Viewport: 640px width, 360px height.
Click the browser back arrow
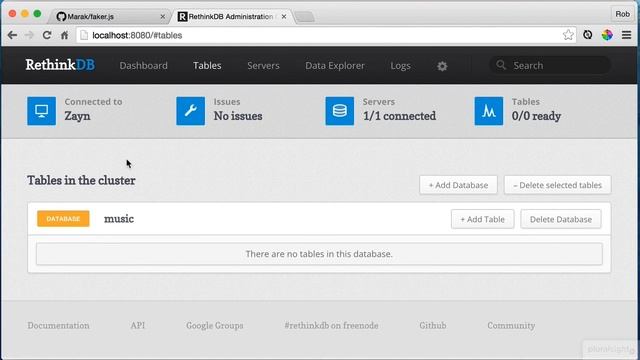pos(12,35)
